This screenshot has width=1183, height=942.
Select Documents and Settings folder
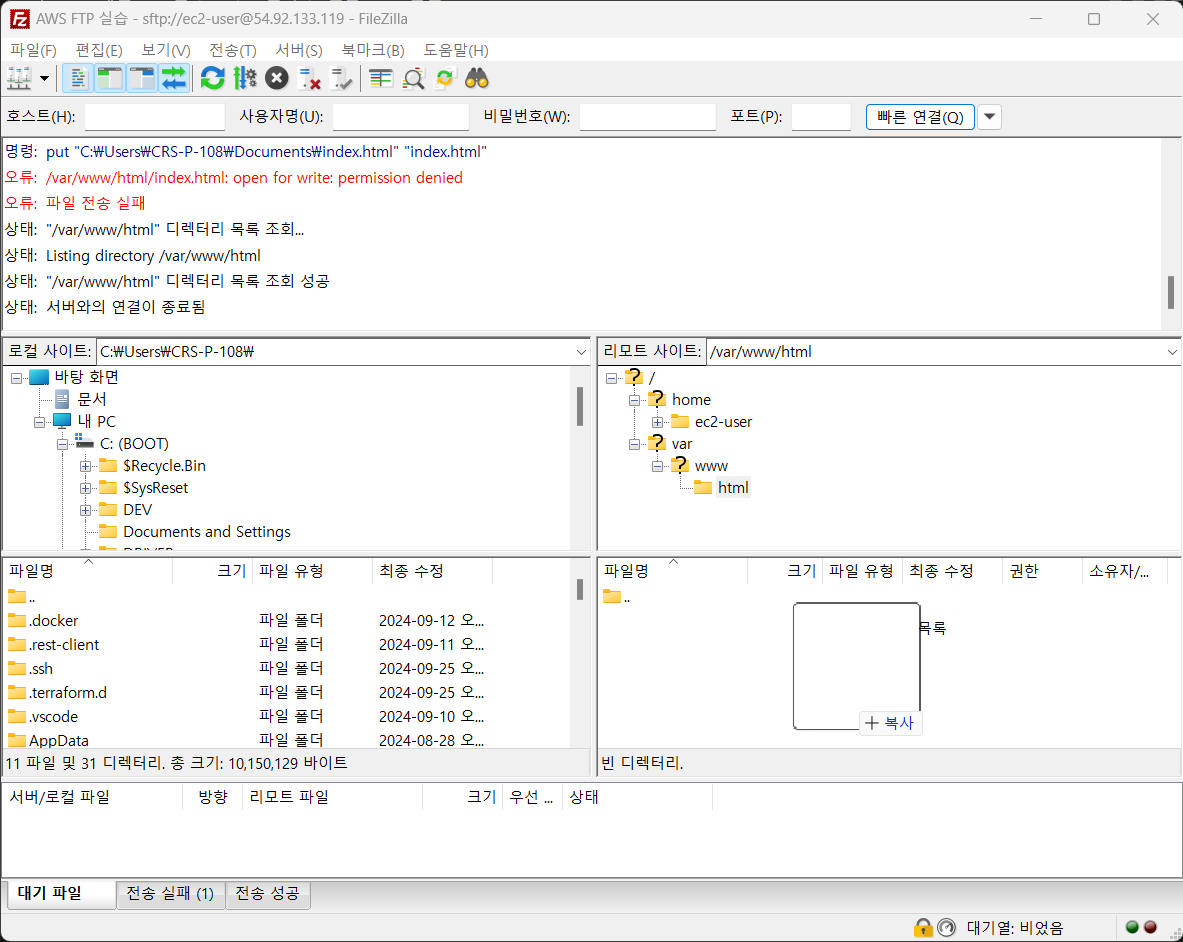[x=207, y=532]
